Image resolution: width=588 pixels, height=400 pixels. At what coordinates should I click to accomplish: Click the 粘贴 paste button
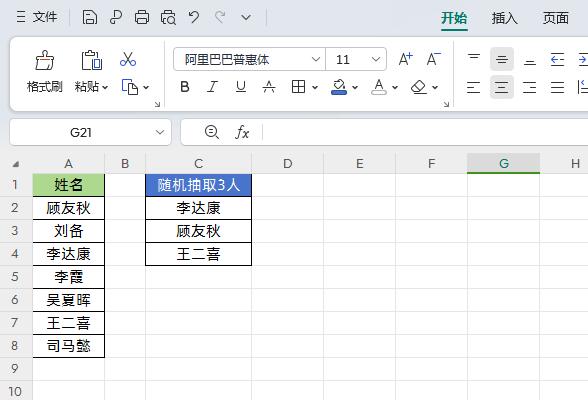click(x=91, y=71)
